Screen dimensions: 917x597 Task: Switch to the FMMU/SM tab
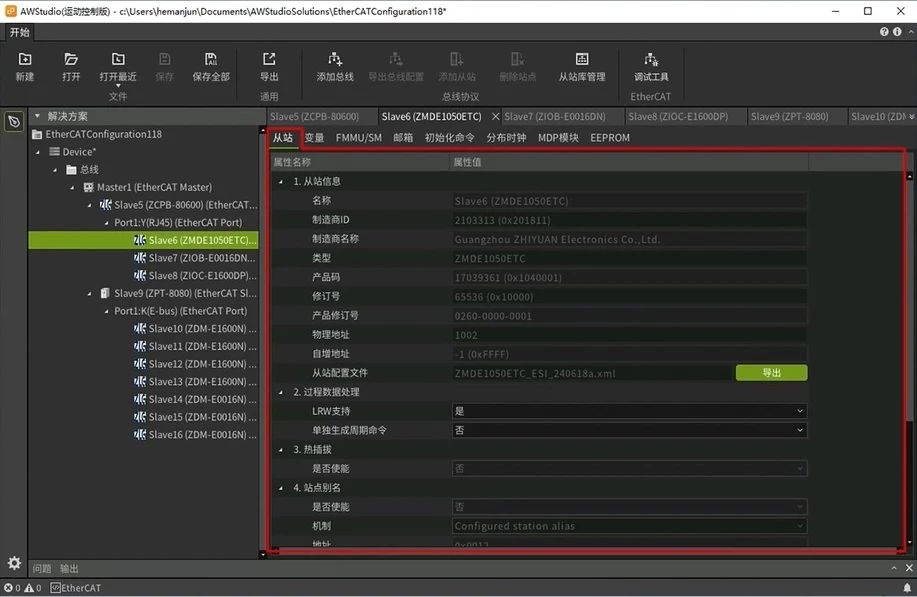click(x=358, y=138)
